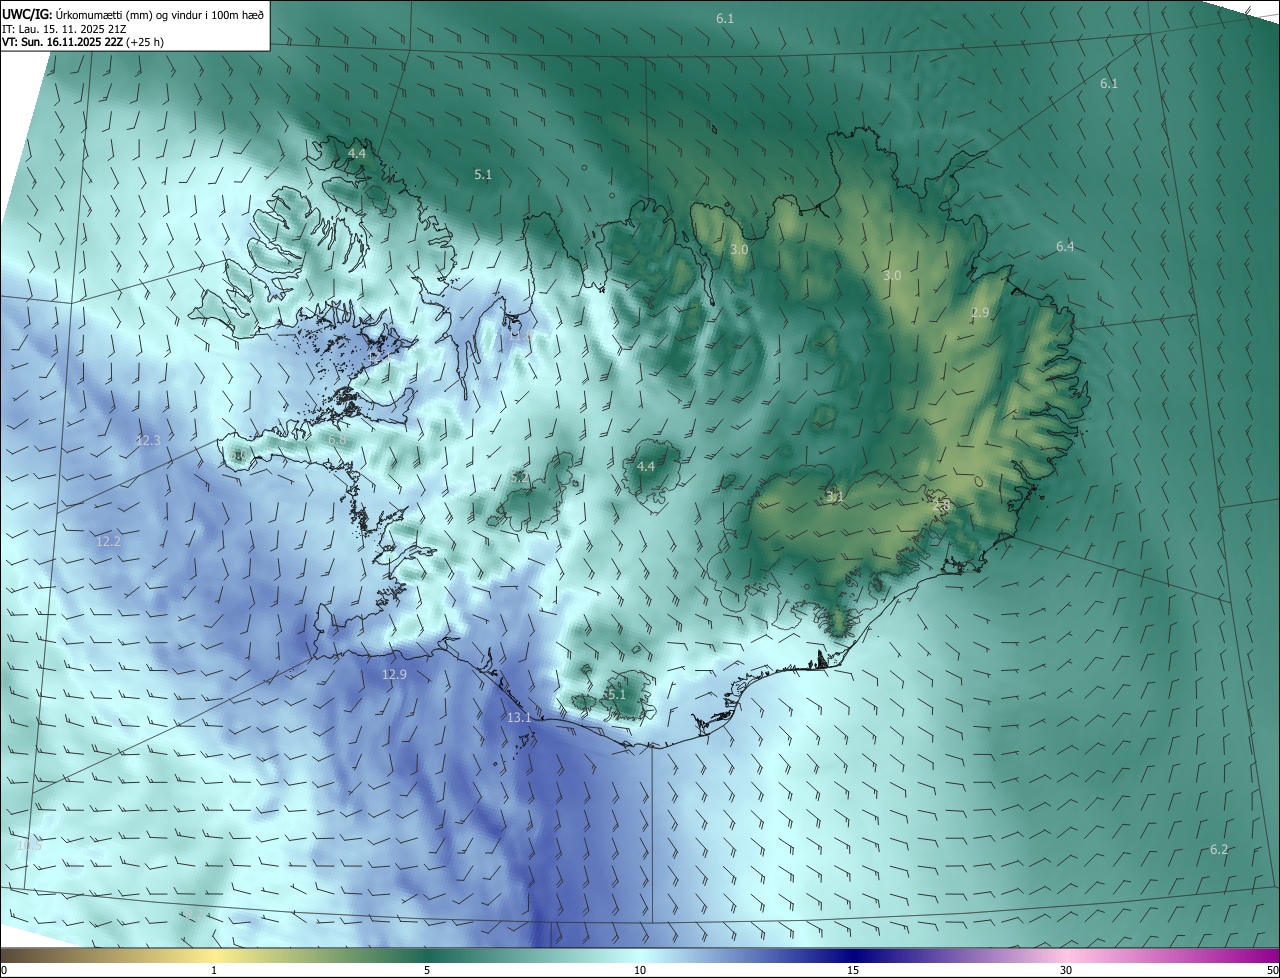
Task: Click the 15 tick on the color scale
Action: (853, 971)
